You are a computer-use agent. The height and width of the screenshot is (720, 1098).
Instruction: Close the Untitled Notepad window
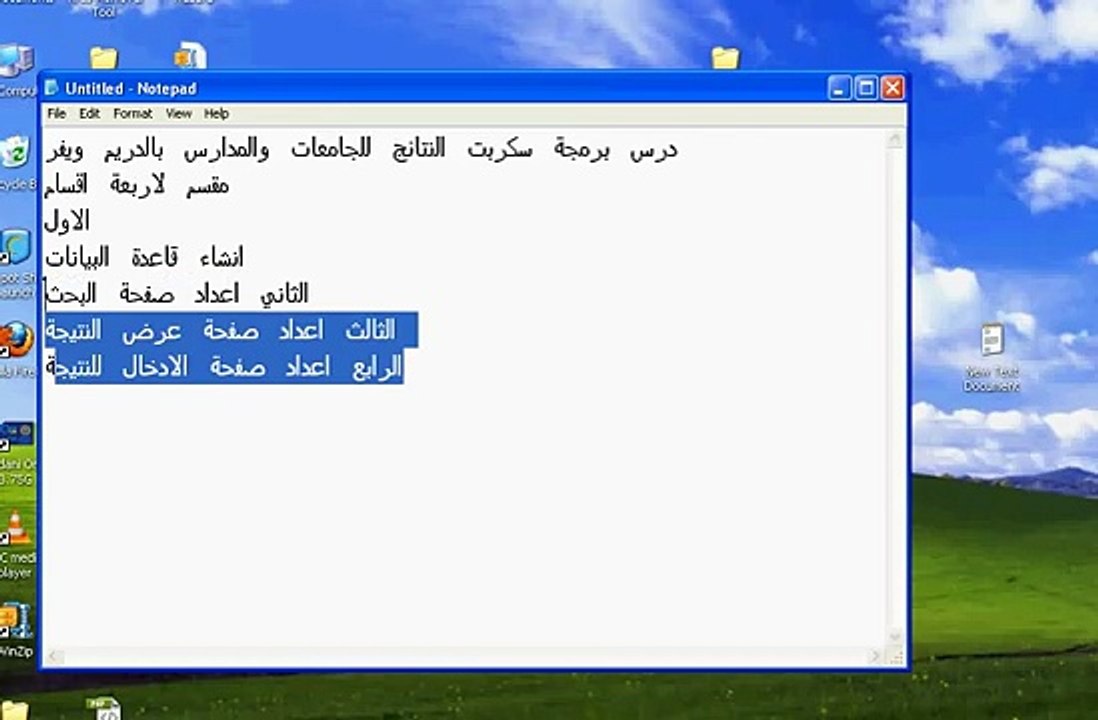click(892, 88)
